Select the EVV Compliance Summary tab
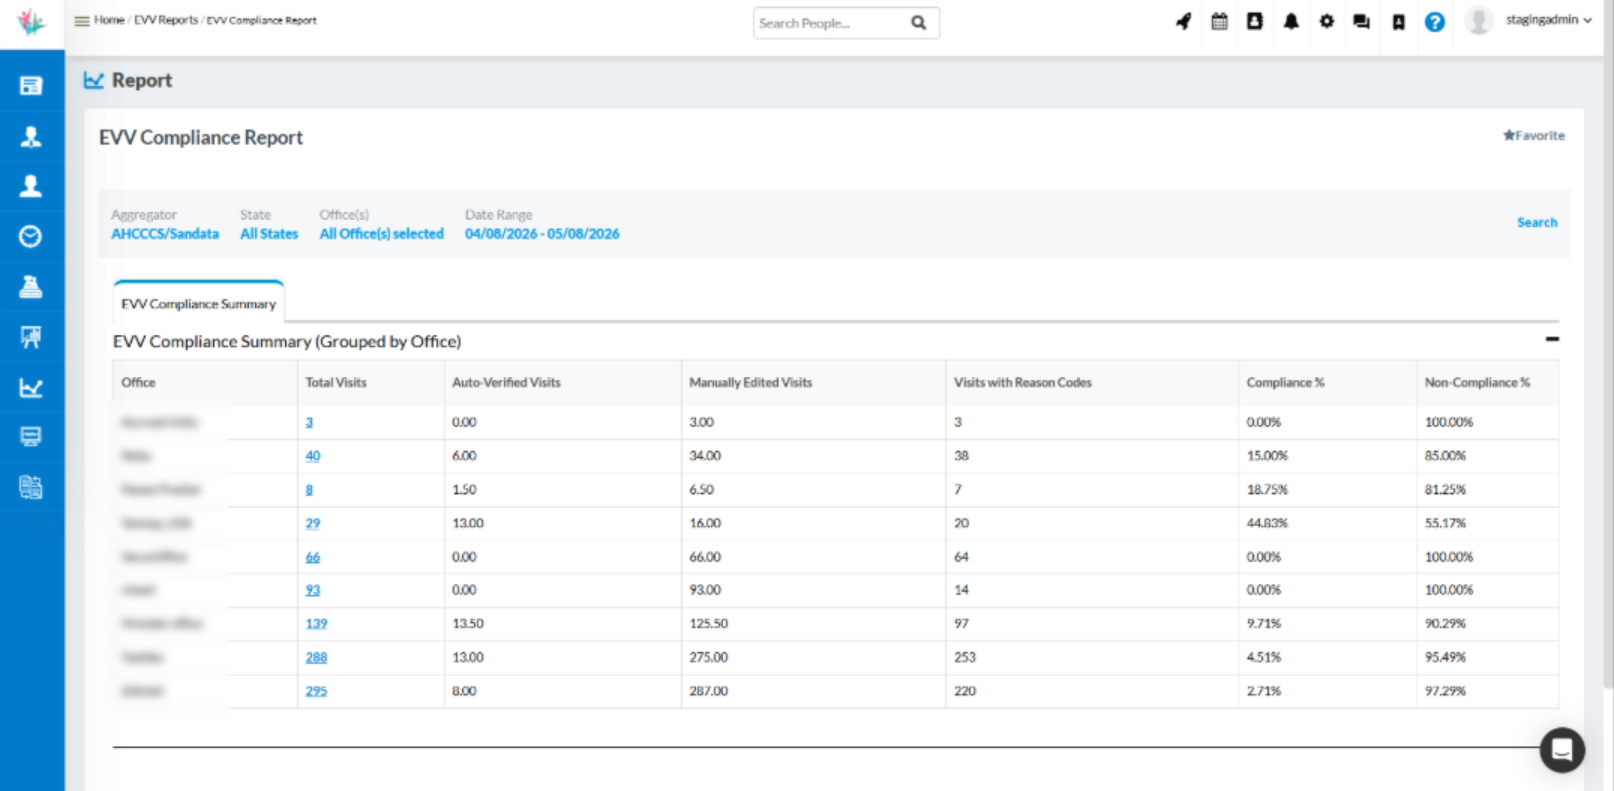The height and width of the screenshot is (791, 1614). click(x=199, y=303)
